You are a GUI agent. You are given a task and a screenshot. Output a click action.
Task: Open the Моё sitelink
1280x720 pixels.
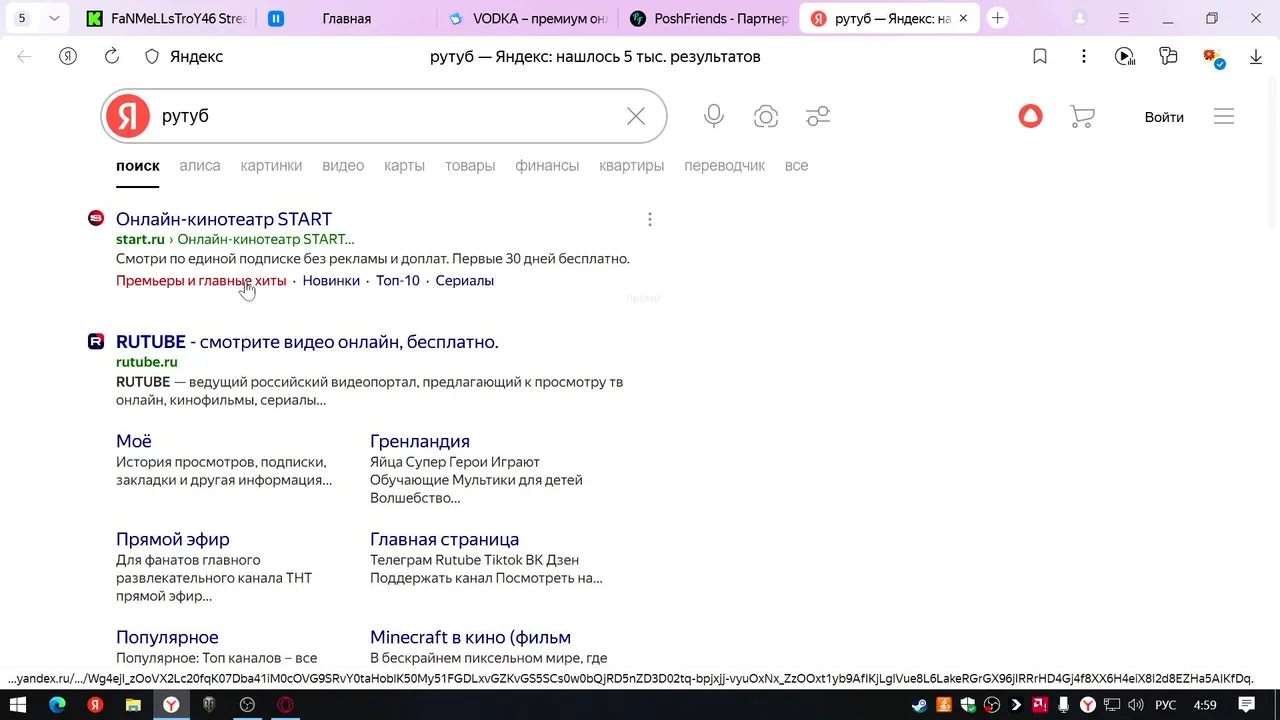134,441
